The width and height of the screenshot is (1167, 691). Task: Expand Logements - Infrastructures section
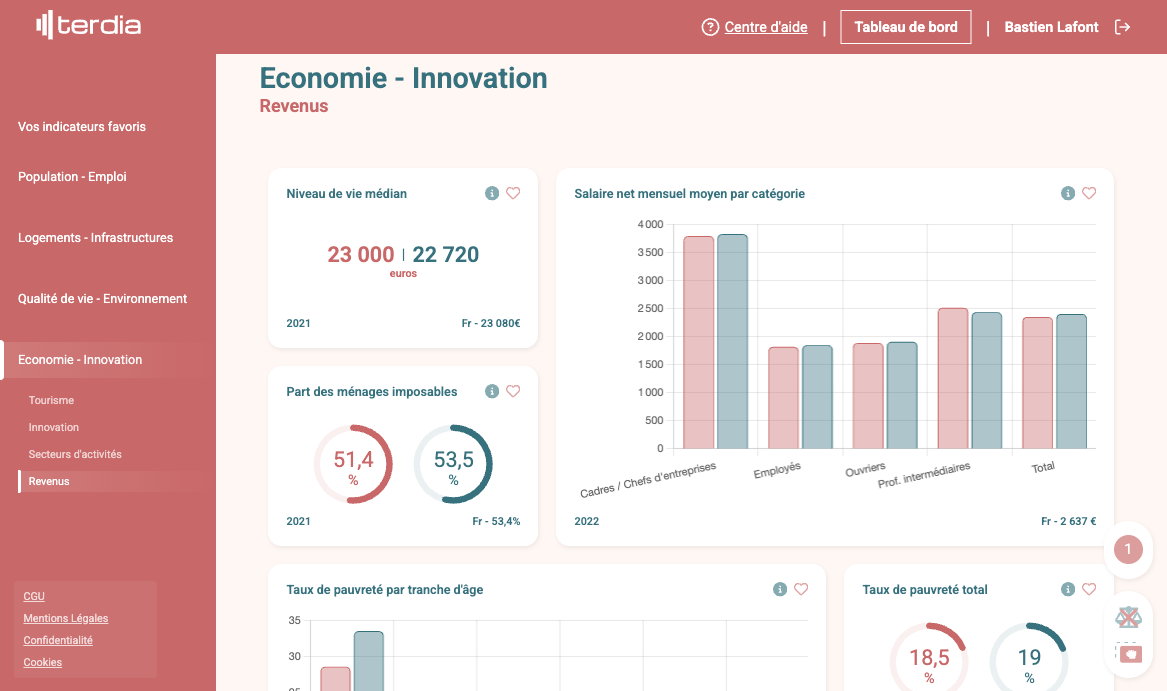click(95, 238)
